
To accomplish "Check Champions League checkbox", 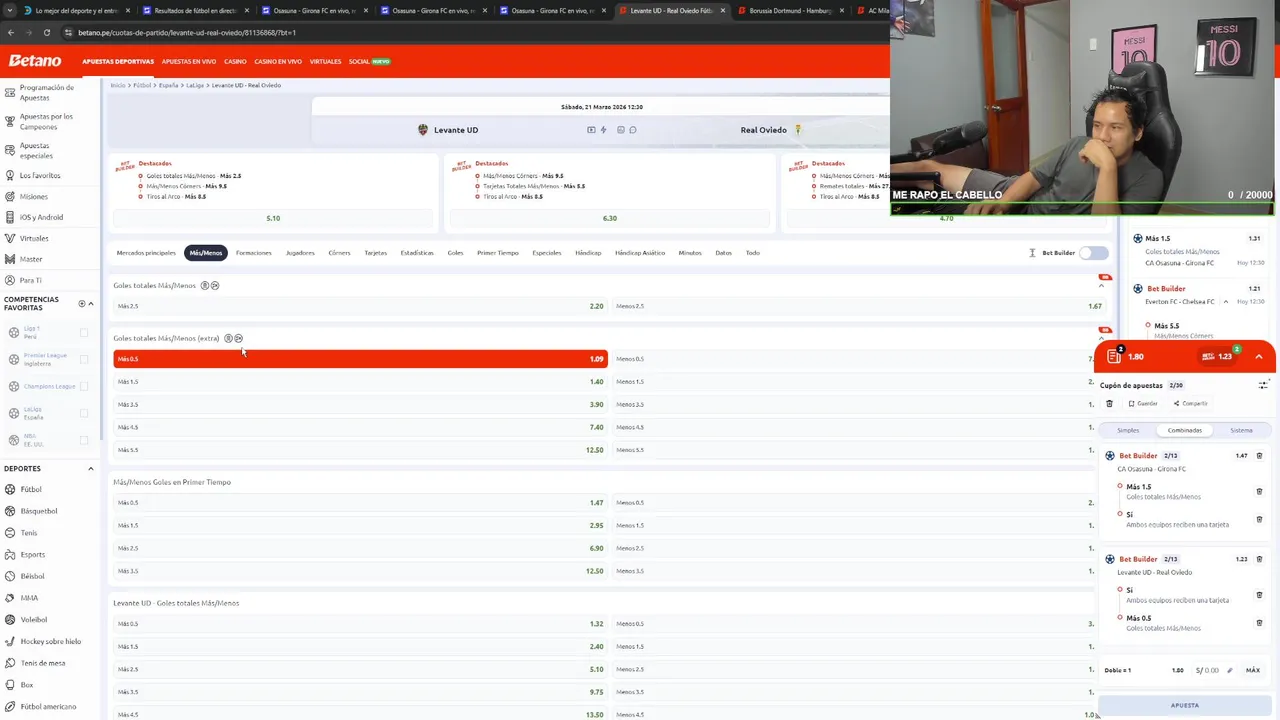I will pos(83,386).
